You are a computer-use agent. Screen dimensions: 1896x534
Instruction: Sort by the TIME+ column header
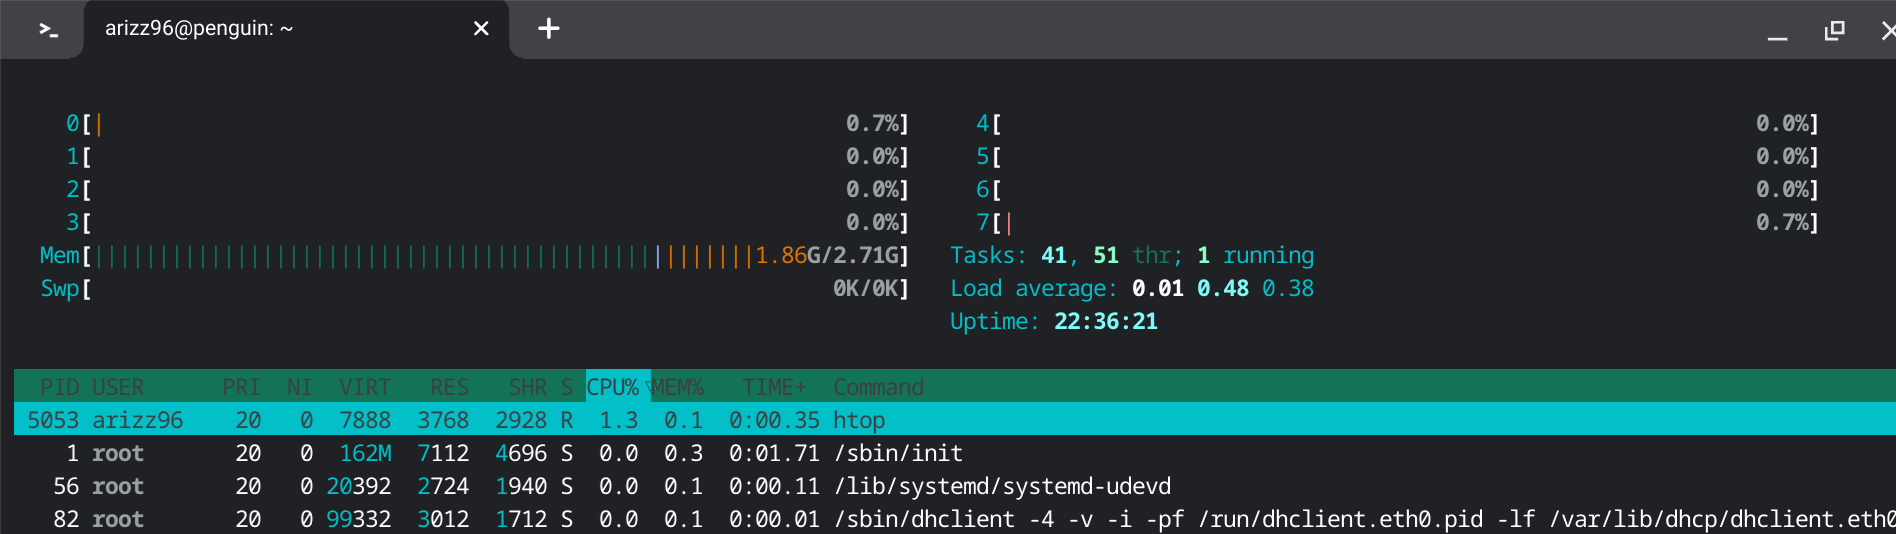(773, 387)
